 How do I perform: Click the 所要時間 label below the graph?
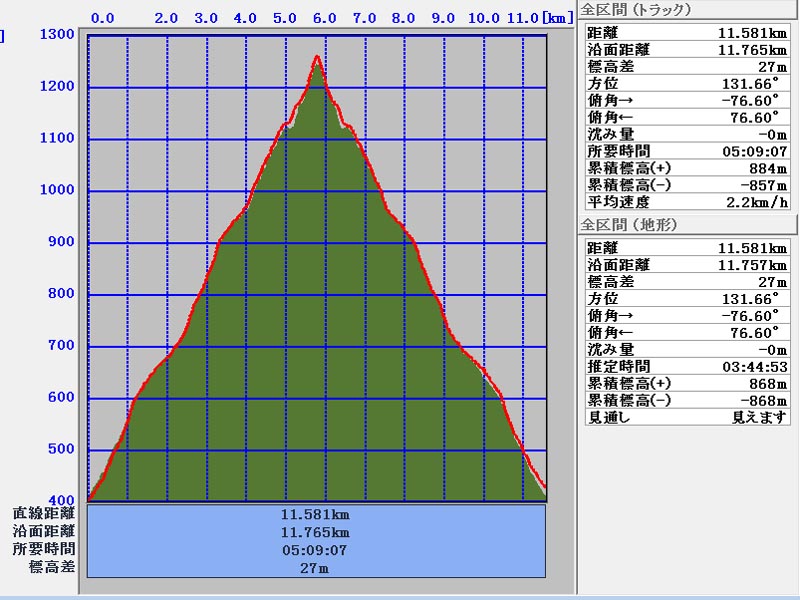(x=44, y=550)
